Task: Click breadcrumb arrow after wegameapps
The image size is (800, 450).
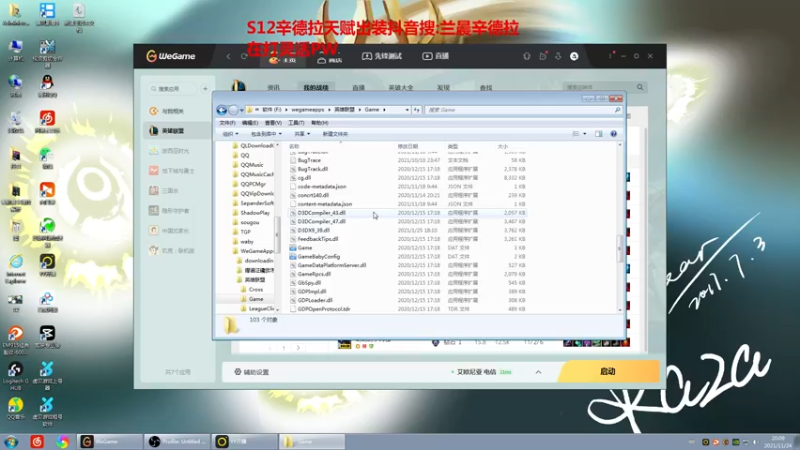Action: pos(329,110)
